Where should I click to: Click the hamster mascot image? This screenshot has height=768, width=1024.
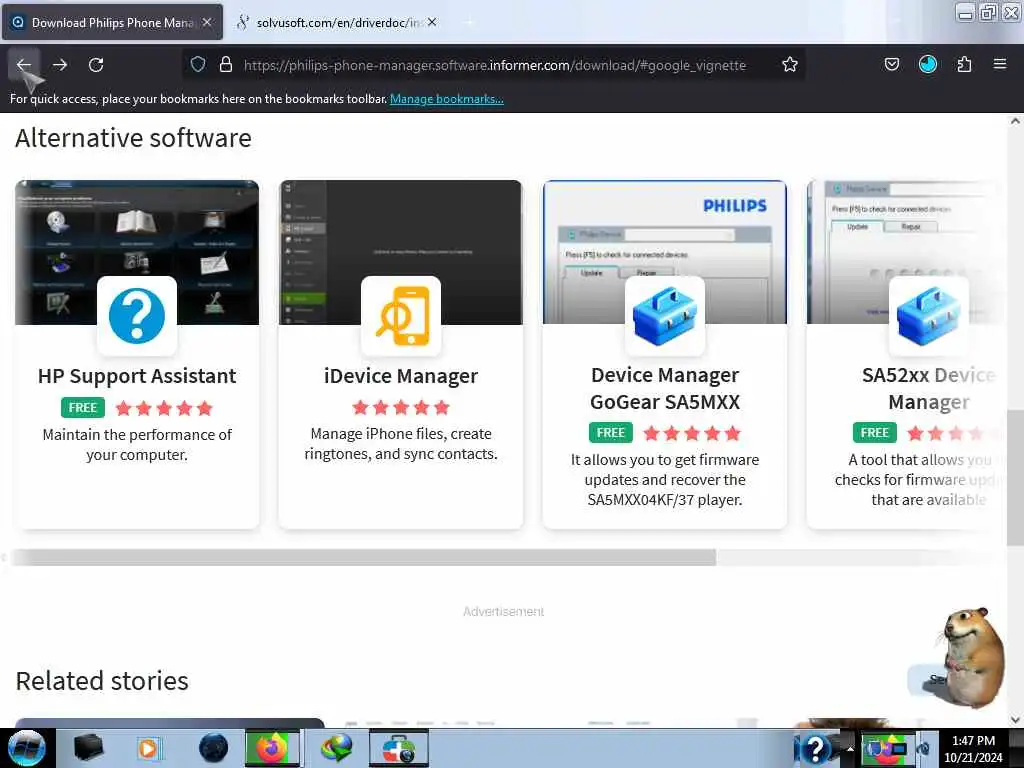point(974,656)
